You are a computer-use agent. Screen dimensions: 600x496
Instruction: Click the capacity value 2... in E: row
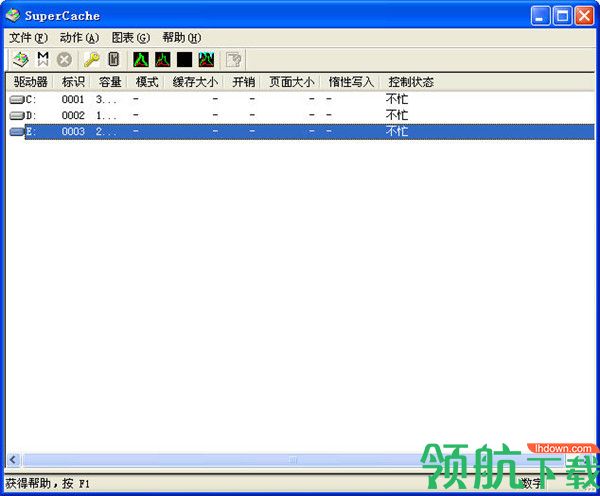point(106,131)
